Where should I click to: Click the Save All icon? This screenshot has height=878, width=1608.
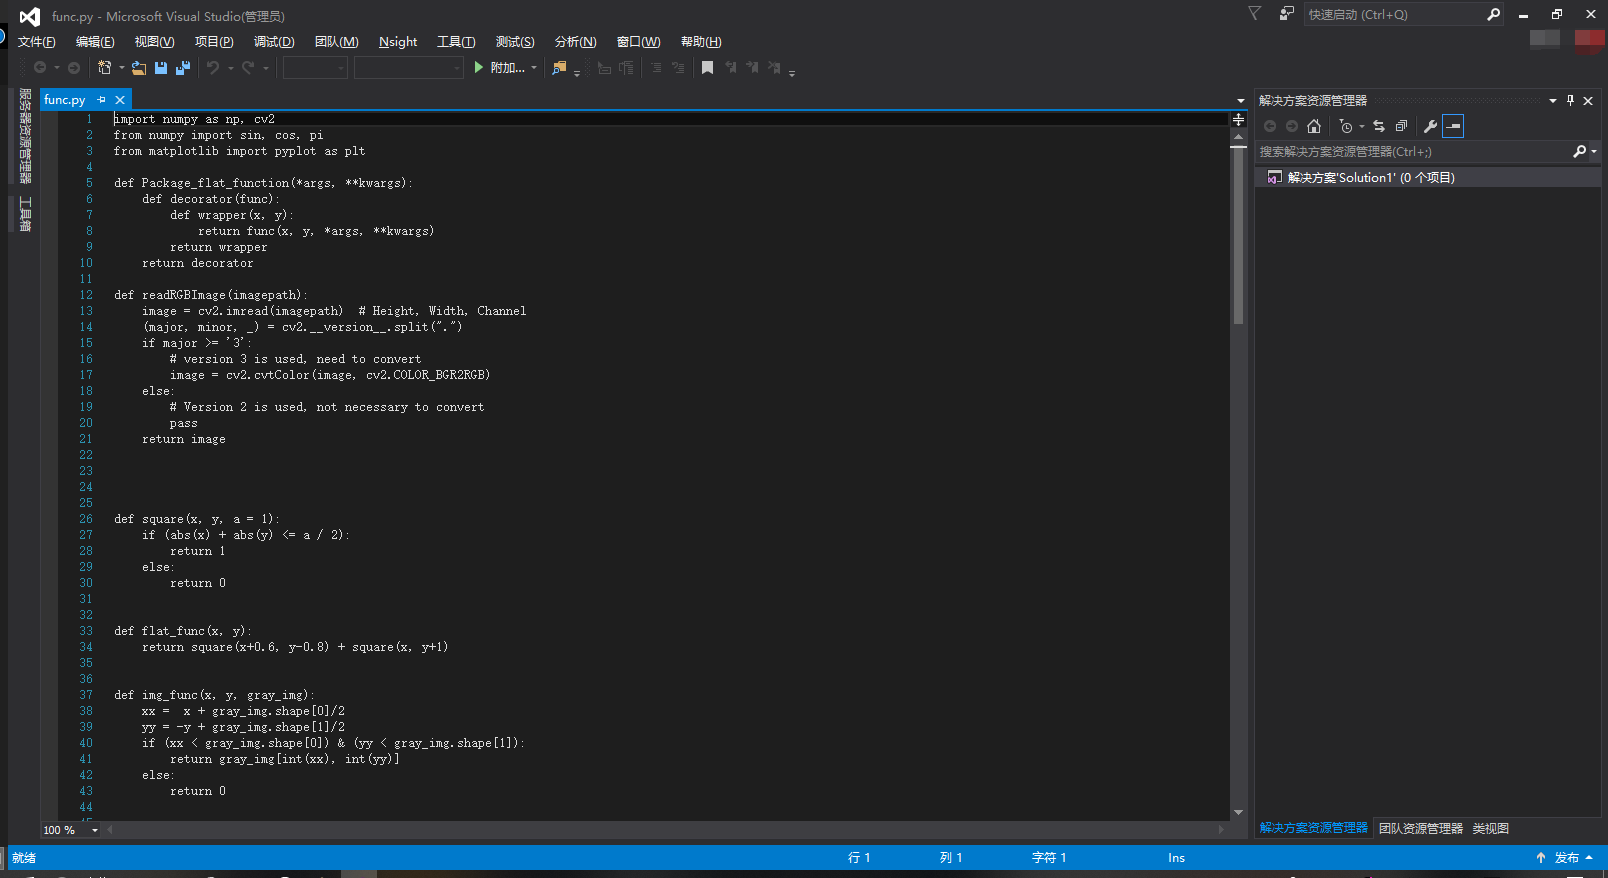click(183, 68)
